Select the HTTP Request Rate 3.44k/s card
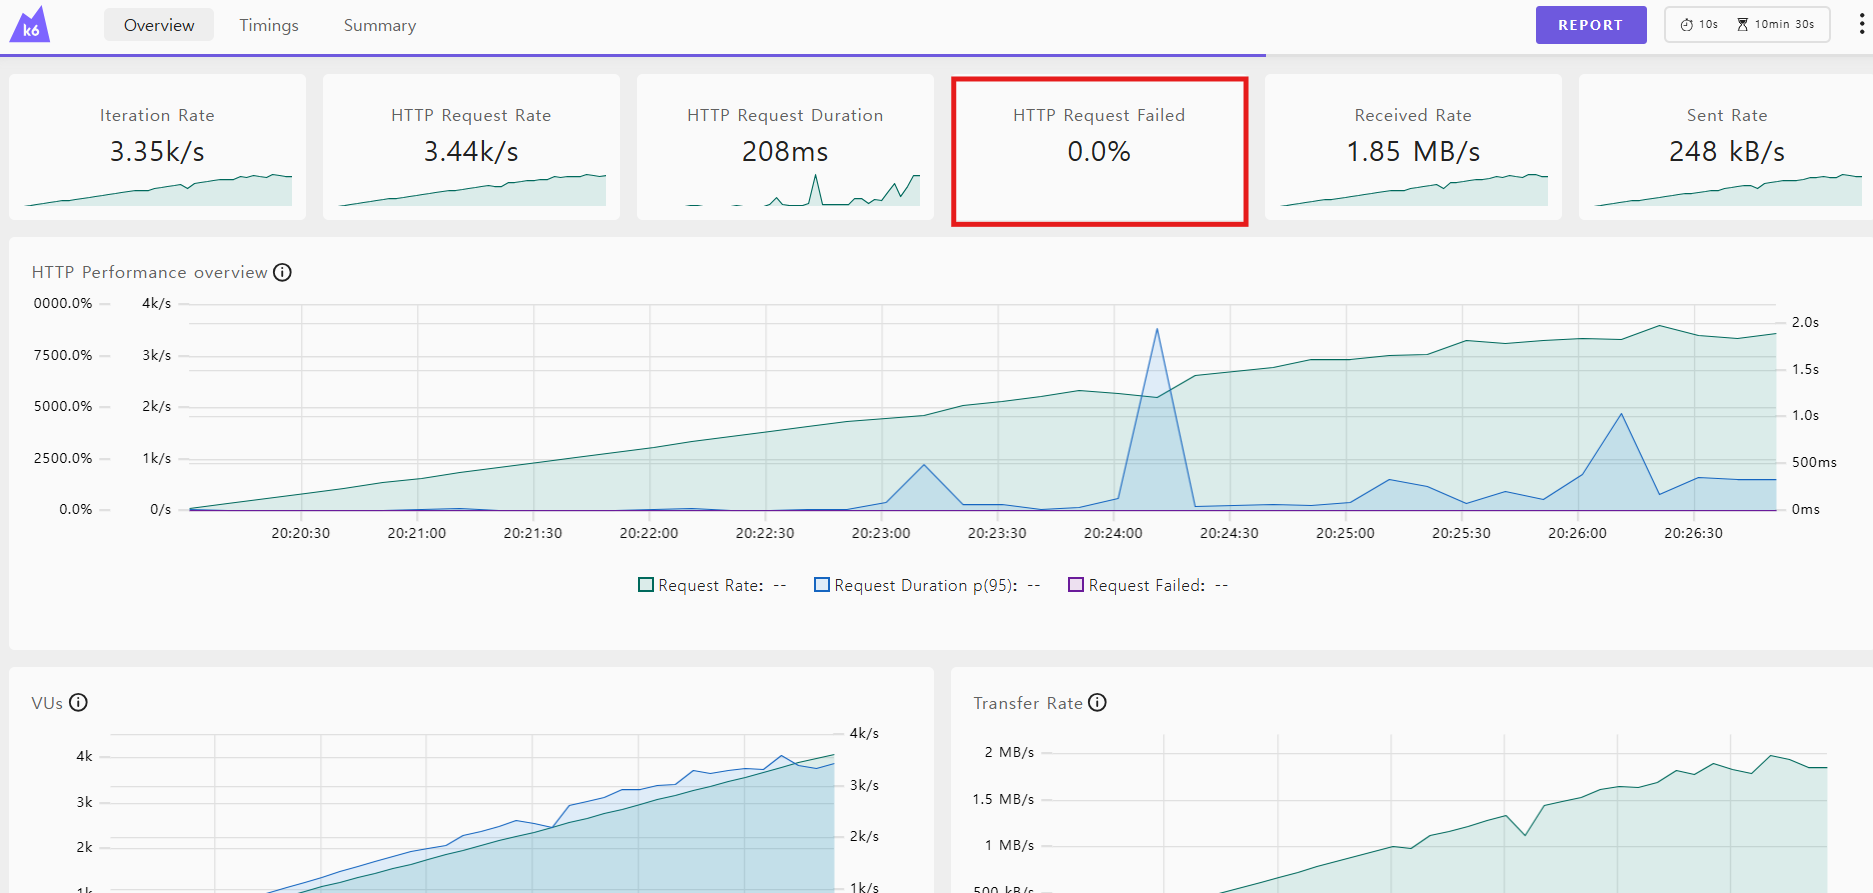The width and height of the screenshot is (1873, 893). 471,147
